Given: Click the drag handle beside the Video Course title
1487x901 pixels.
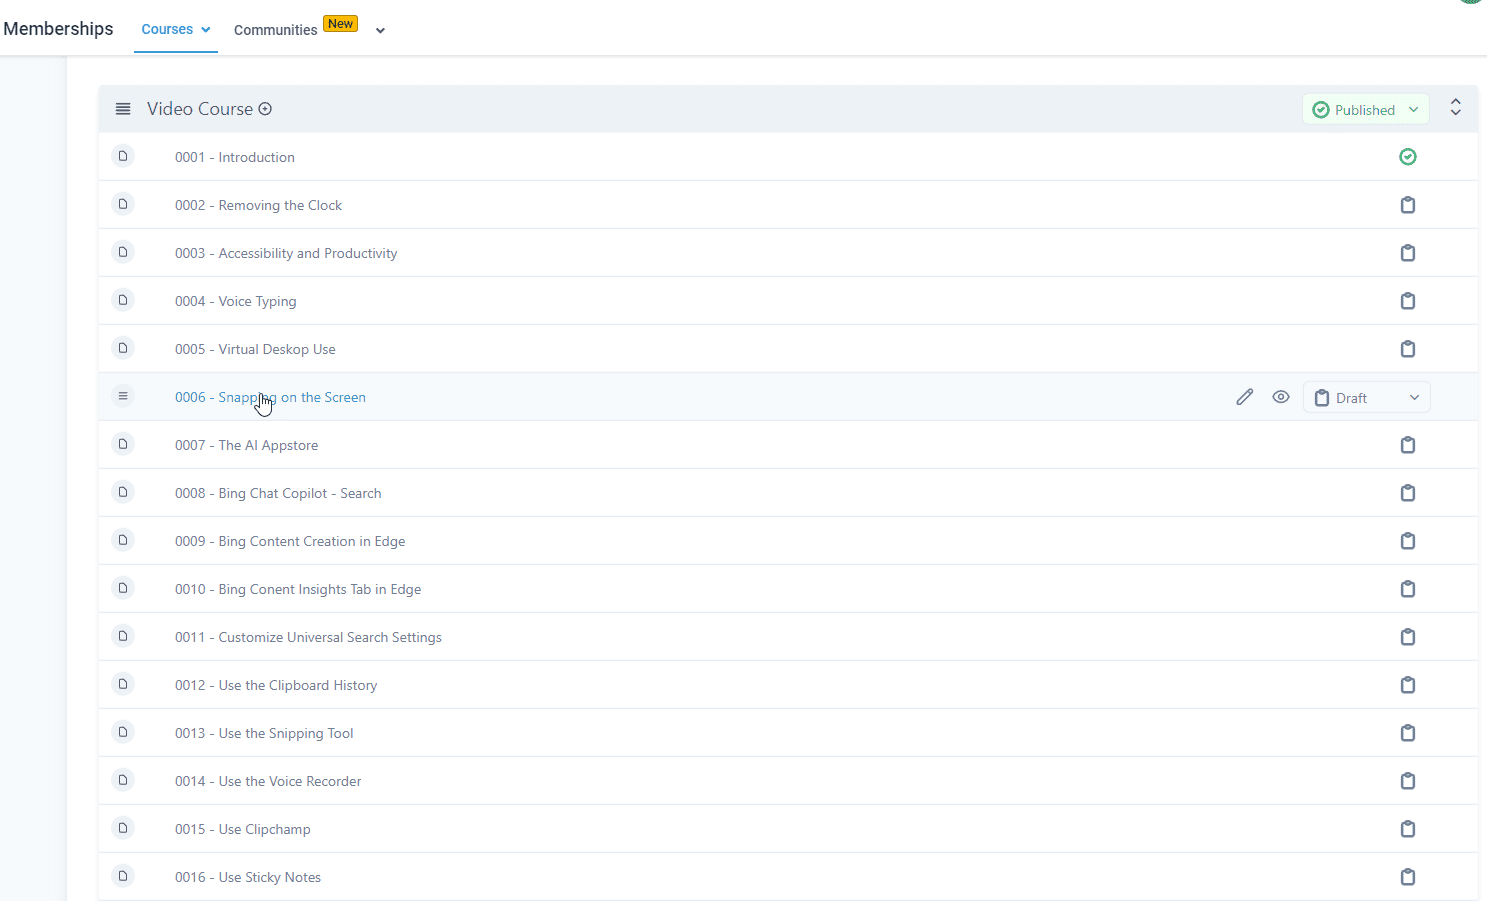Looking at the screenshot, I should coord(123,109).
